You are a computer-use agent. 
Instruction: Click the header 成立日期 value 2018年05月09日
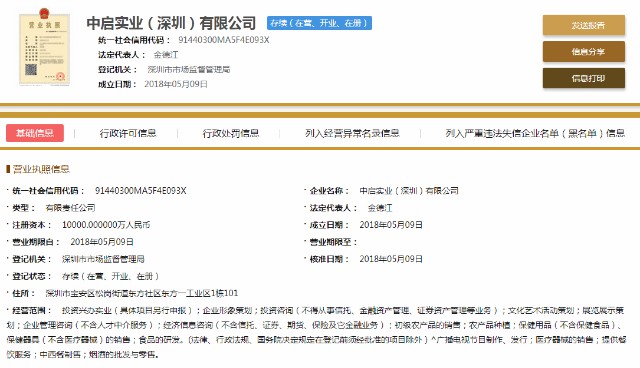pos(176,84)
